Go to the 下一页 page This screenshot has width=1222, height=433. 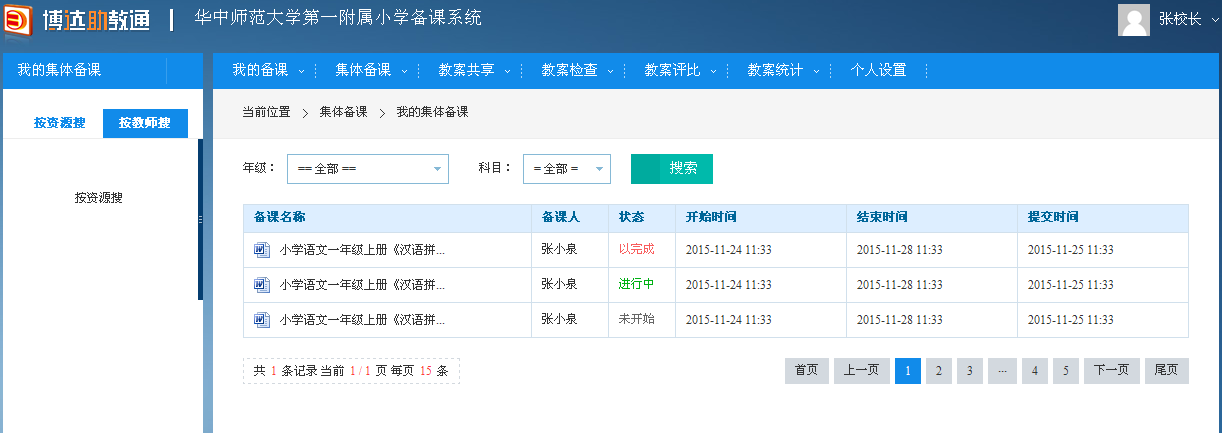click(1111, 371)
